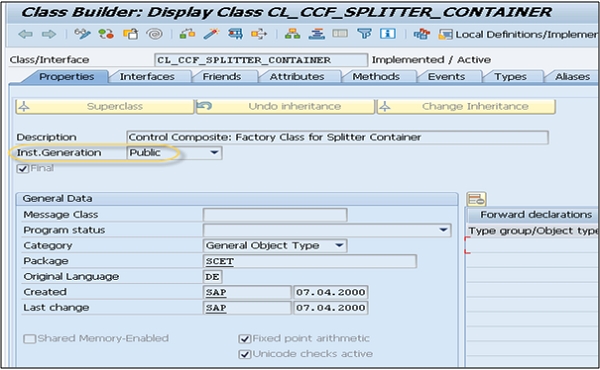Show the object hierarchy tree icon

point(292,34)
